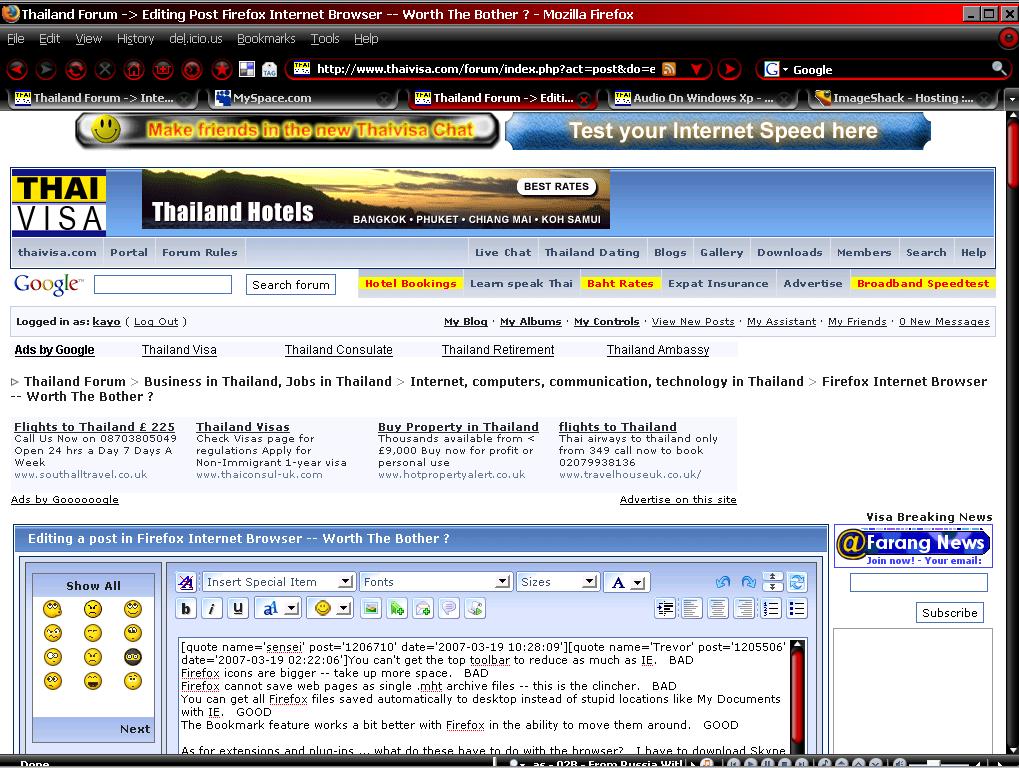Click the Broadband Speedtest link

click(923, 283)
